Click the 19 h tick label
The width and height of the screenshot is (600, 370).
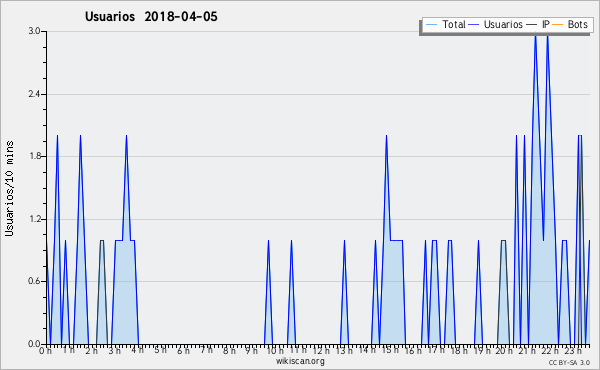tap(482, 350)
